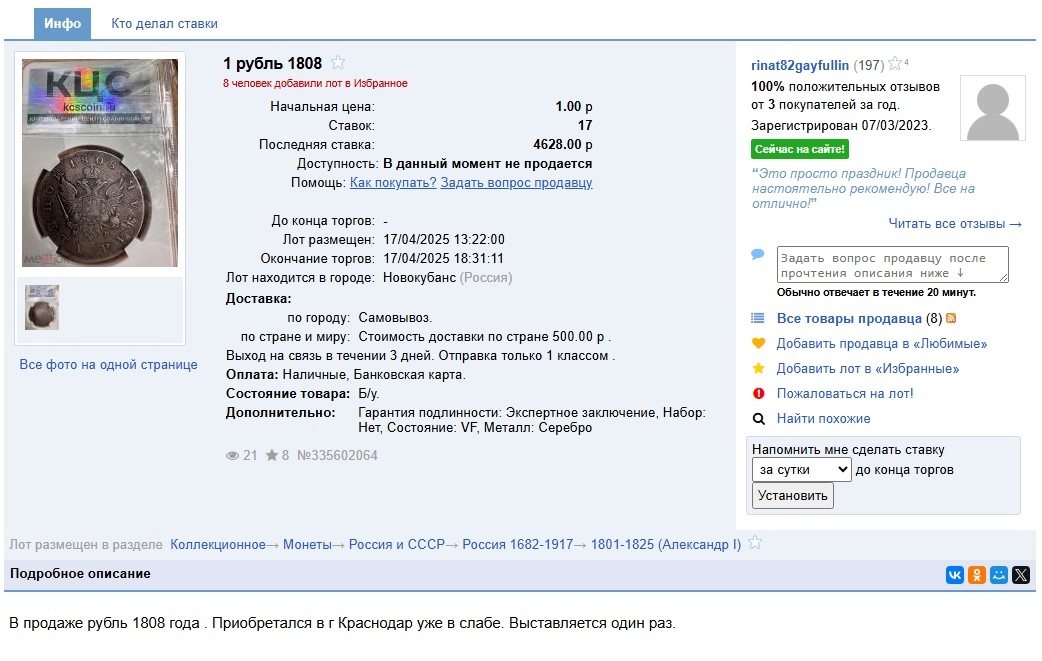Click the seller question text field

892,265
